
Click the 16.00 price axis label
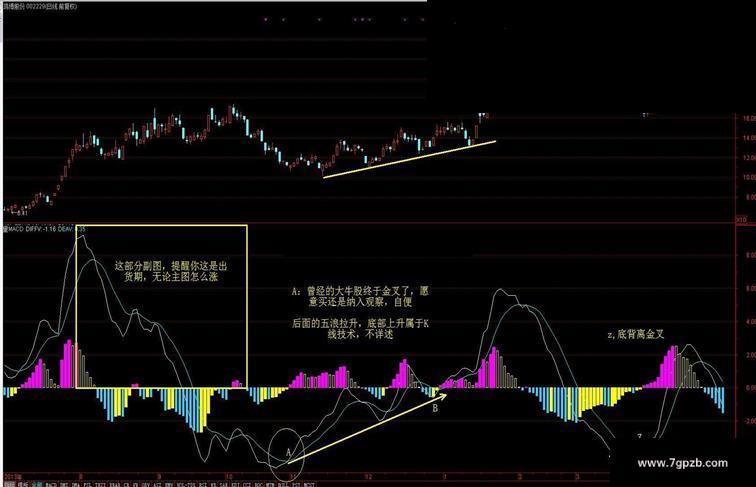coord(749,118)
